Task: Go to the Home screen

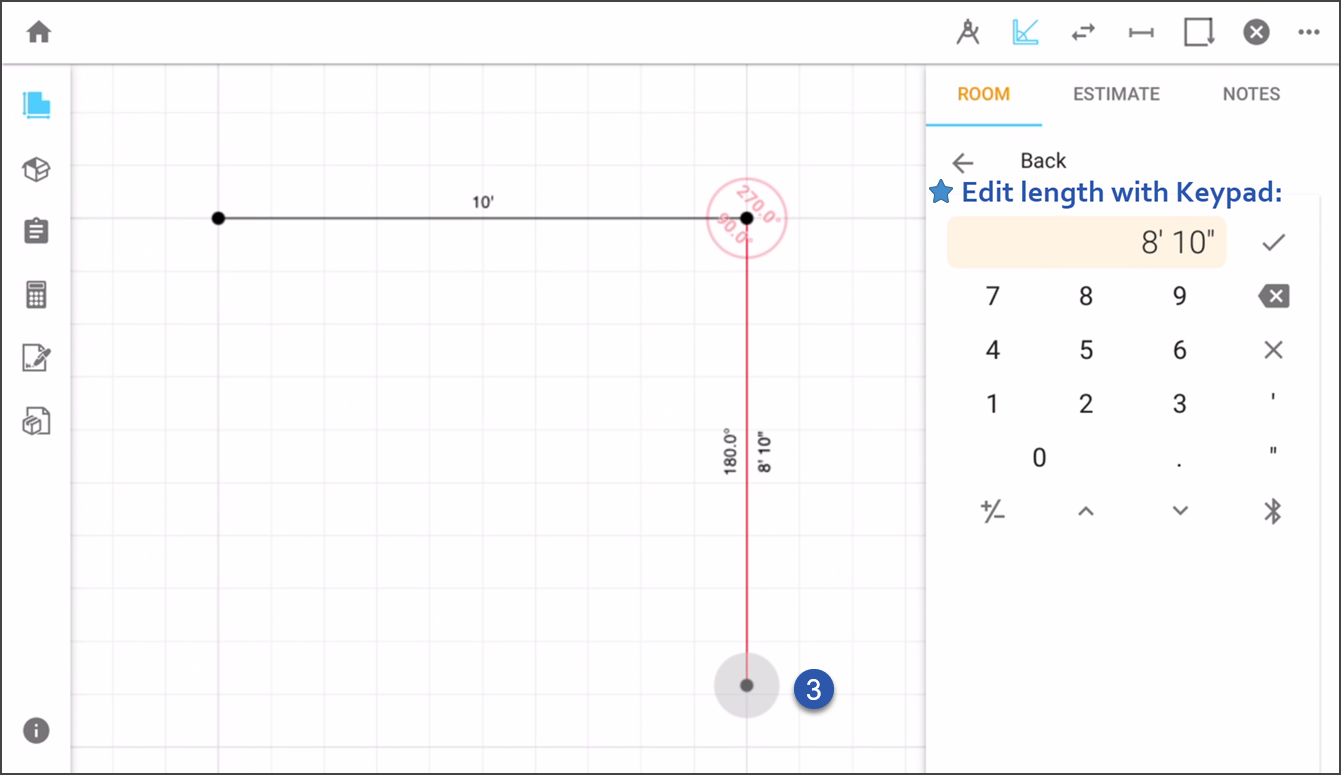Action: tap(39, 32)
